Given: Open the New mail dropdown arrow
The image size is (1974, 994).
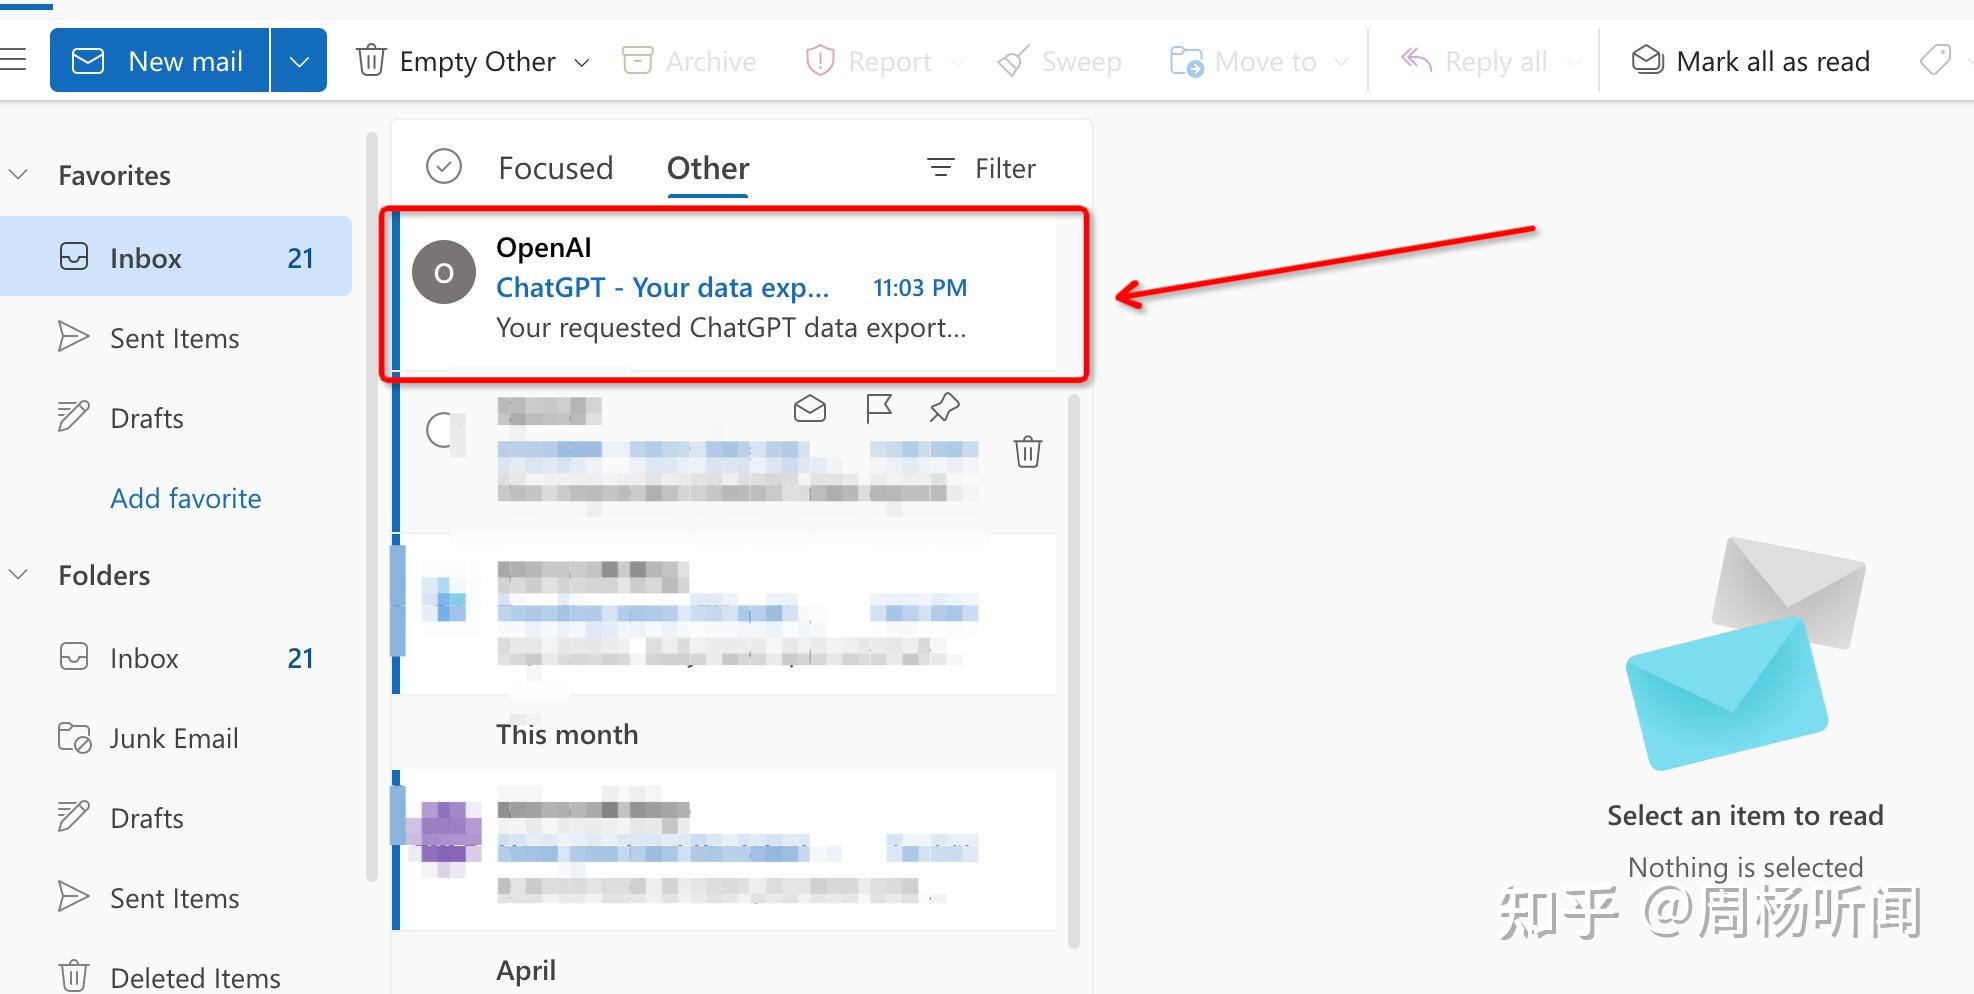Looking at the screenshot, I should [x=299, y=61].
